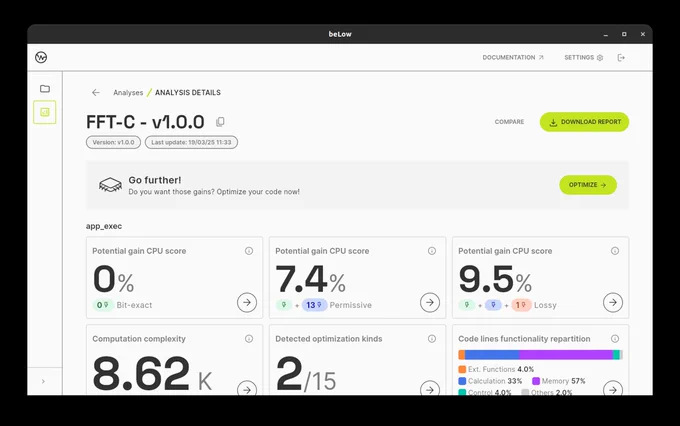Select the highlighted analyses sidebar icon
Screen dimensions: 680x426
tap(45, 112)
